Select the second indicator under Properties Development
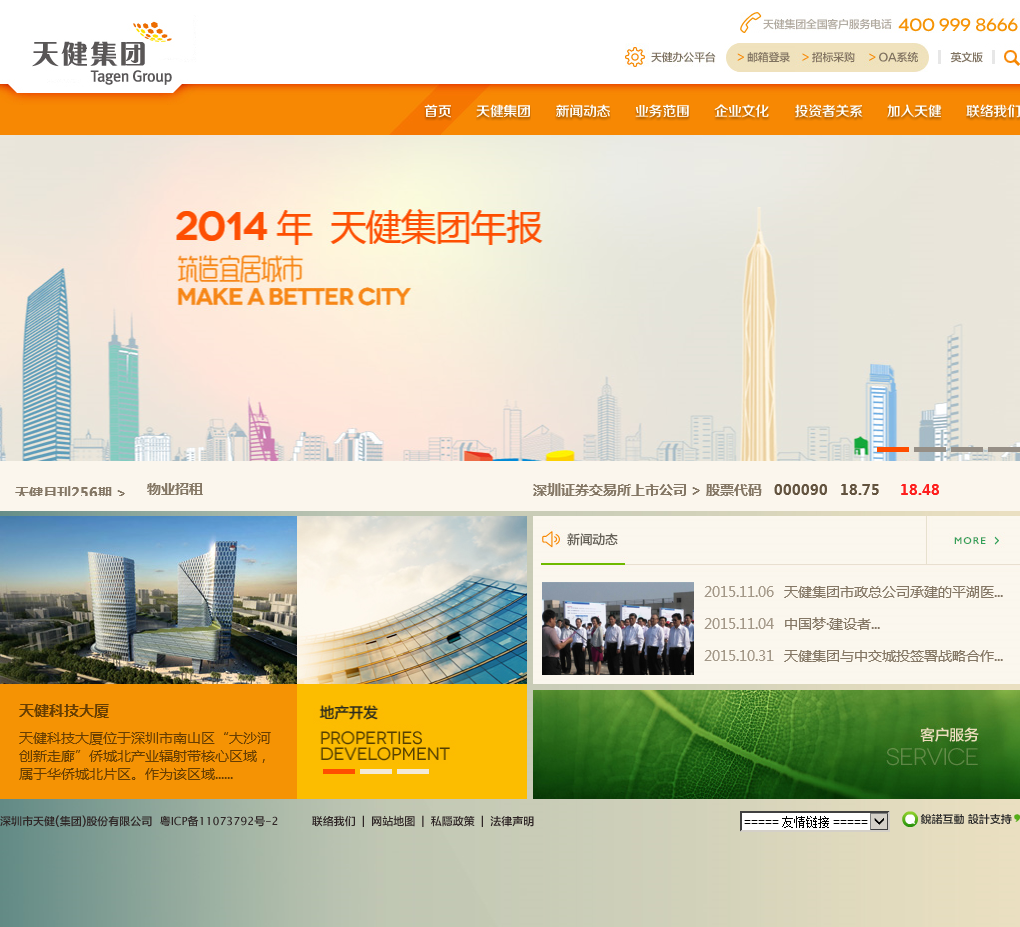 tap(376, 771)
